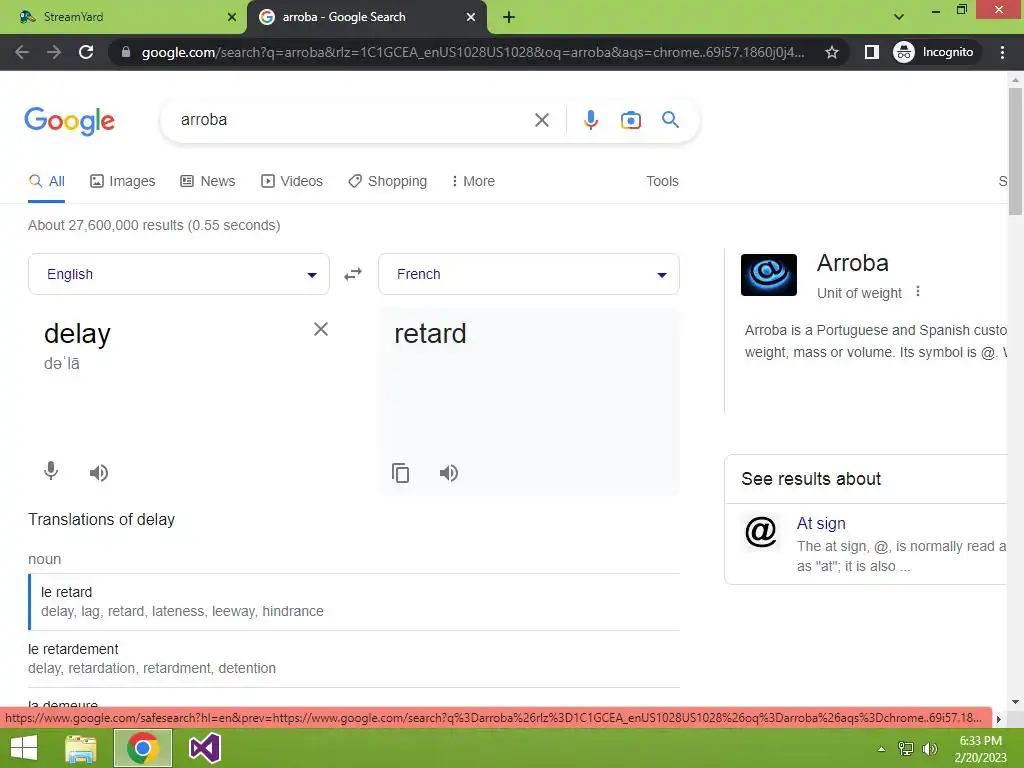Clear the search box text
The image size is (1024, 768).
[x=541, y=120]
